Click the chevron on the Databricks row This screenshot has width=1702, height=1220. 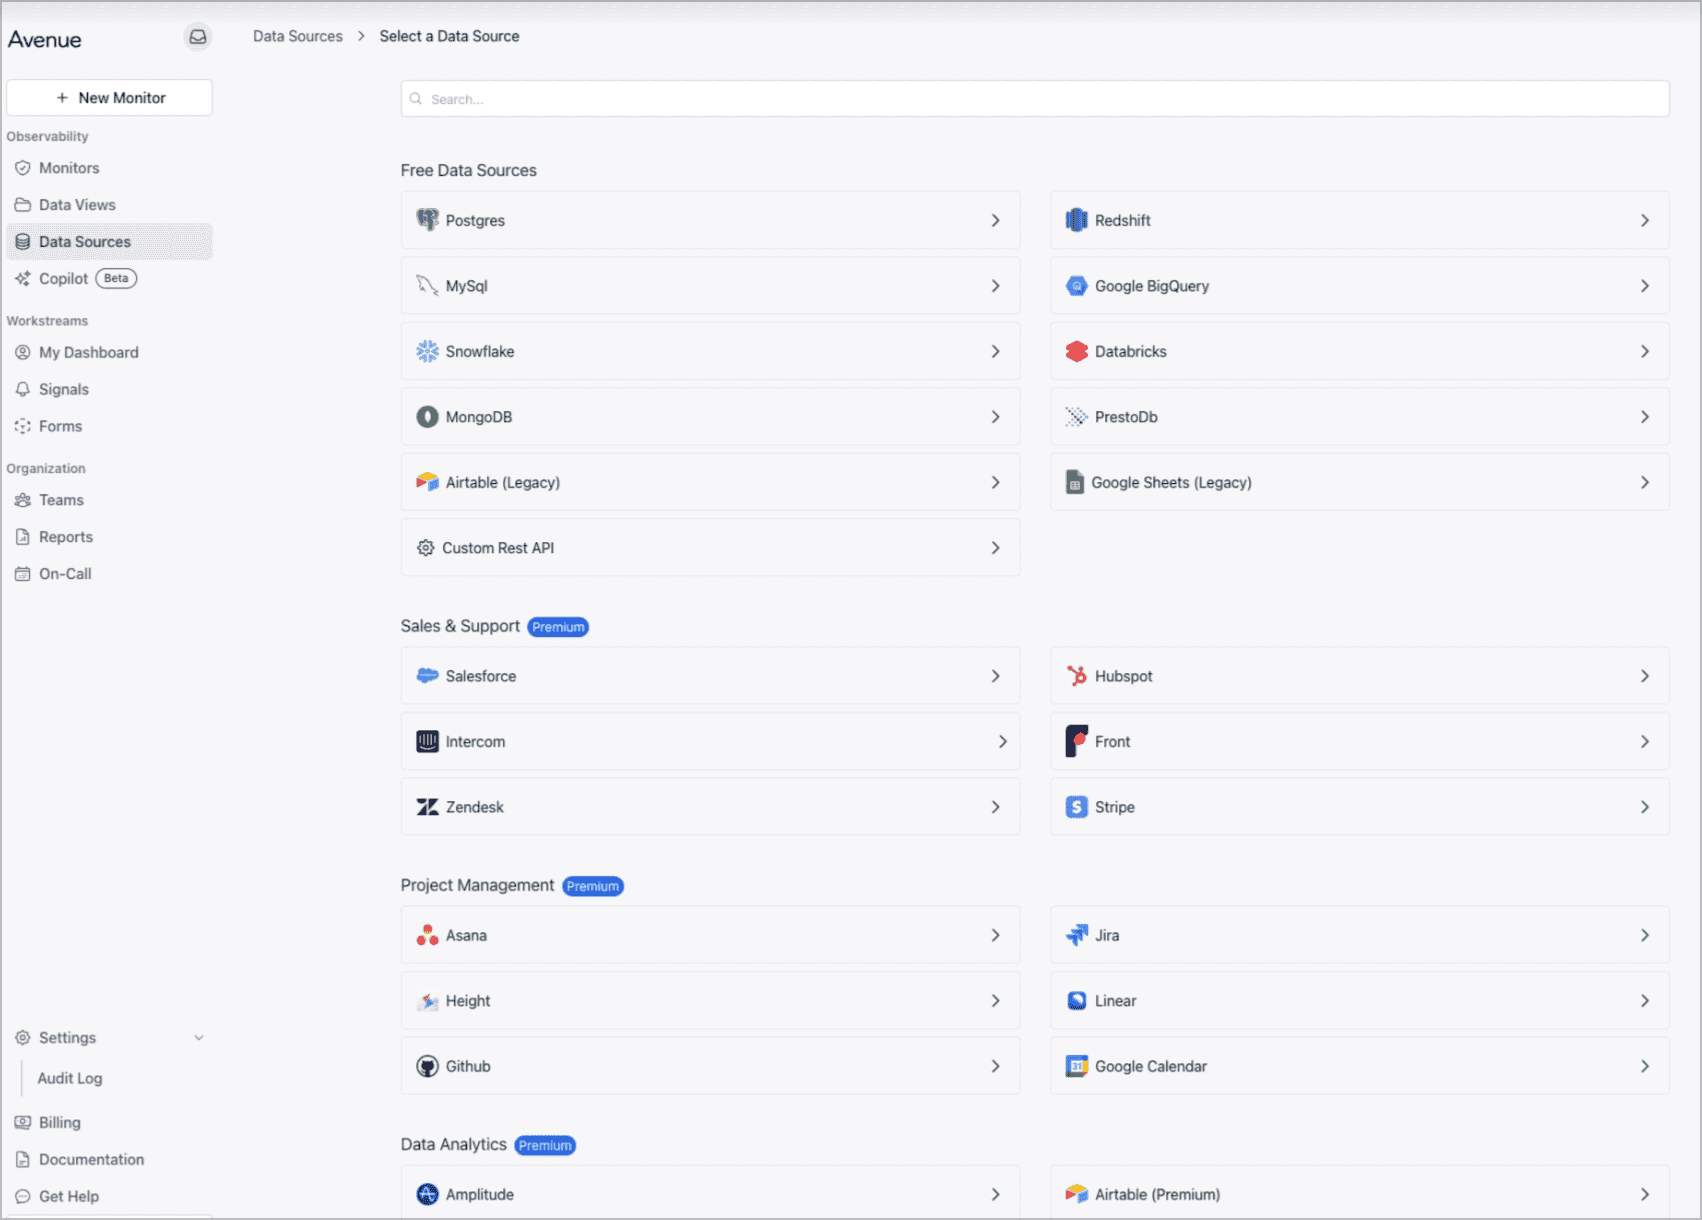point(1644,351)
